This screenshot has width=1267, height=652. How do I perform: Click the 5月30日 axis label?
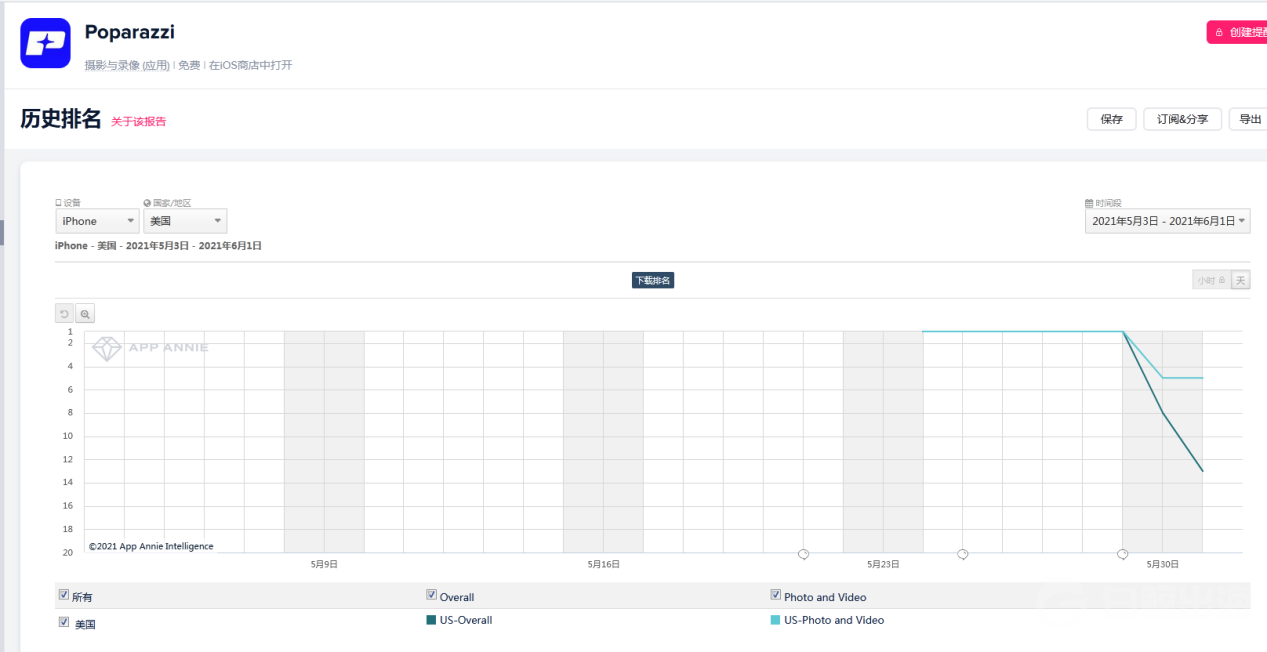1163,564
